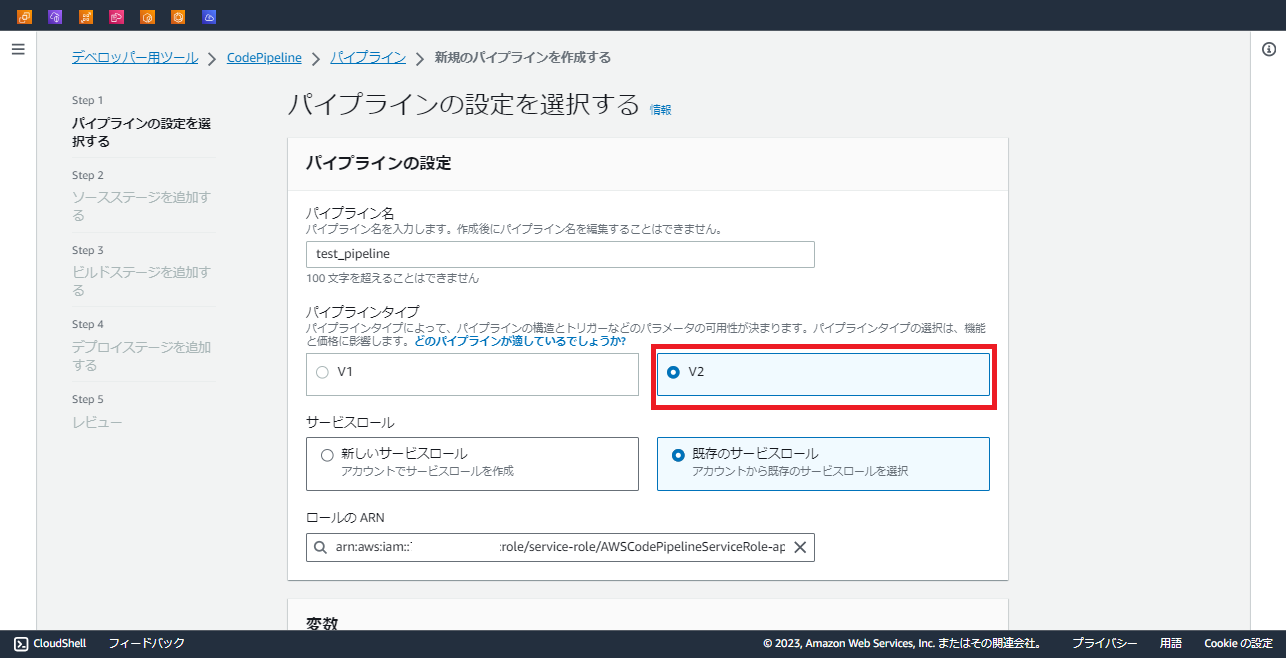
Task: Open the info panel icon at right
Action: tap(1269, 50)
